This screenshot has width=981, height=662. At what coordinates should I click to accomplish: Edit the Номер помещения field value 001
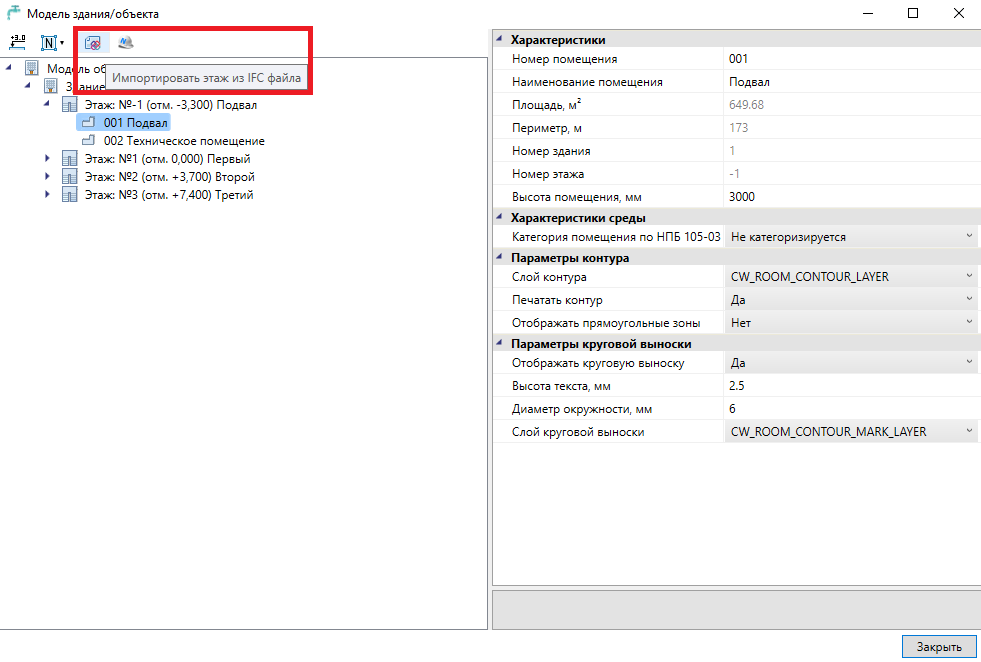point(851,59)
